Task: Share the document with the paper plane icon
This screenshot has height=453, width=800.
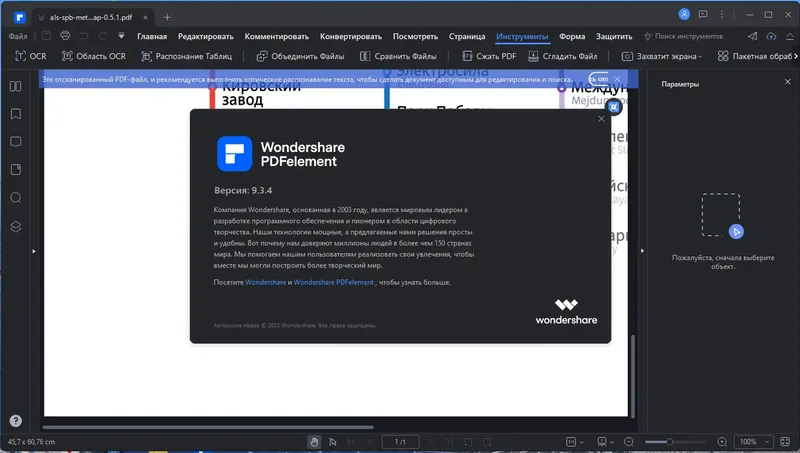Action: click(753, 36)
